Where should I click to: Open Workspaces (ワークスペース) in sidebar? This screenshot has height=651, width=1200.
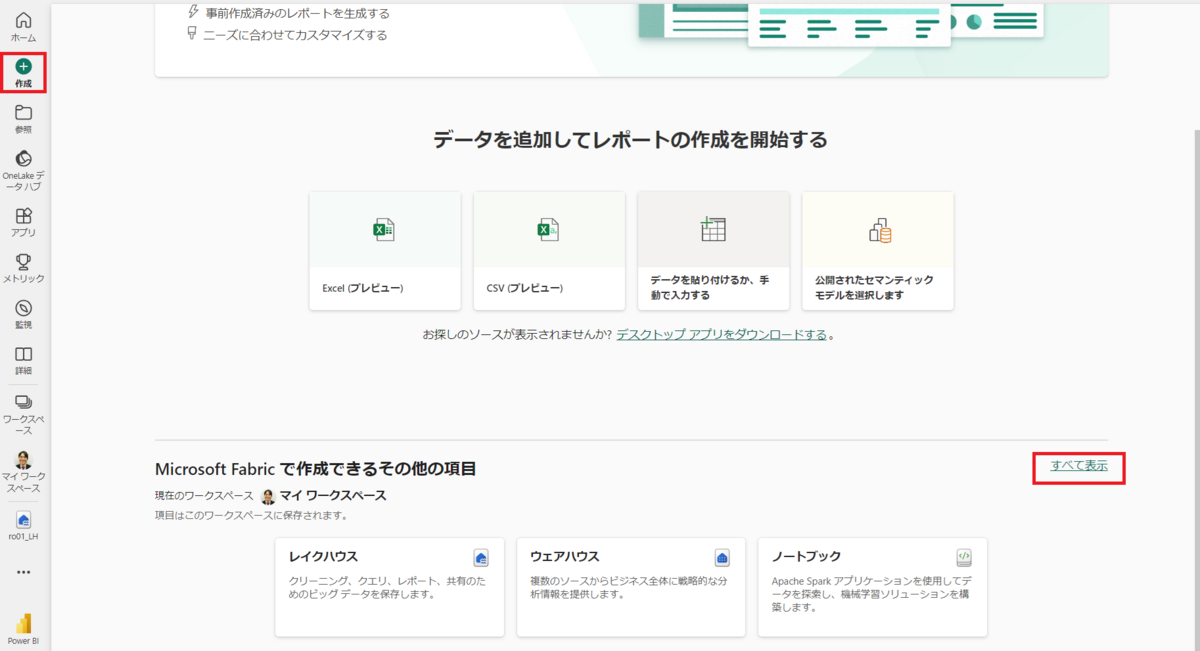click(24, 414)
